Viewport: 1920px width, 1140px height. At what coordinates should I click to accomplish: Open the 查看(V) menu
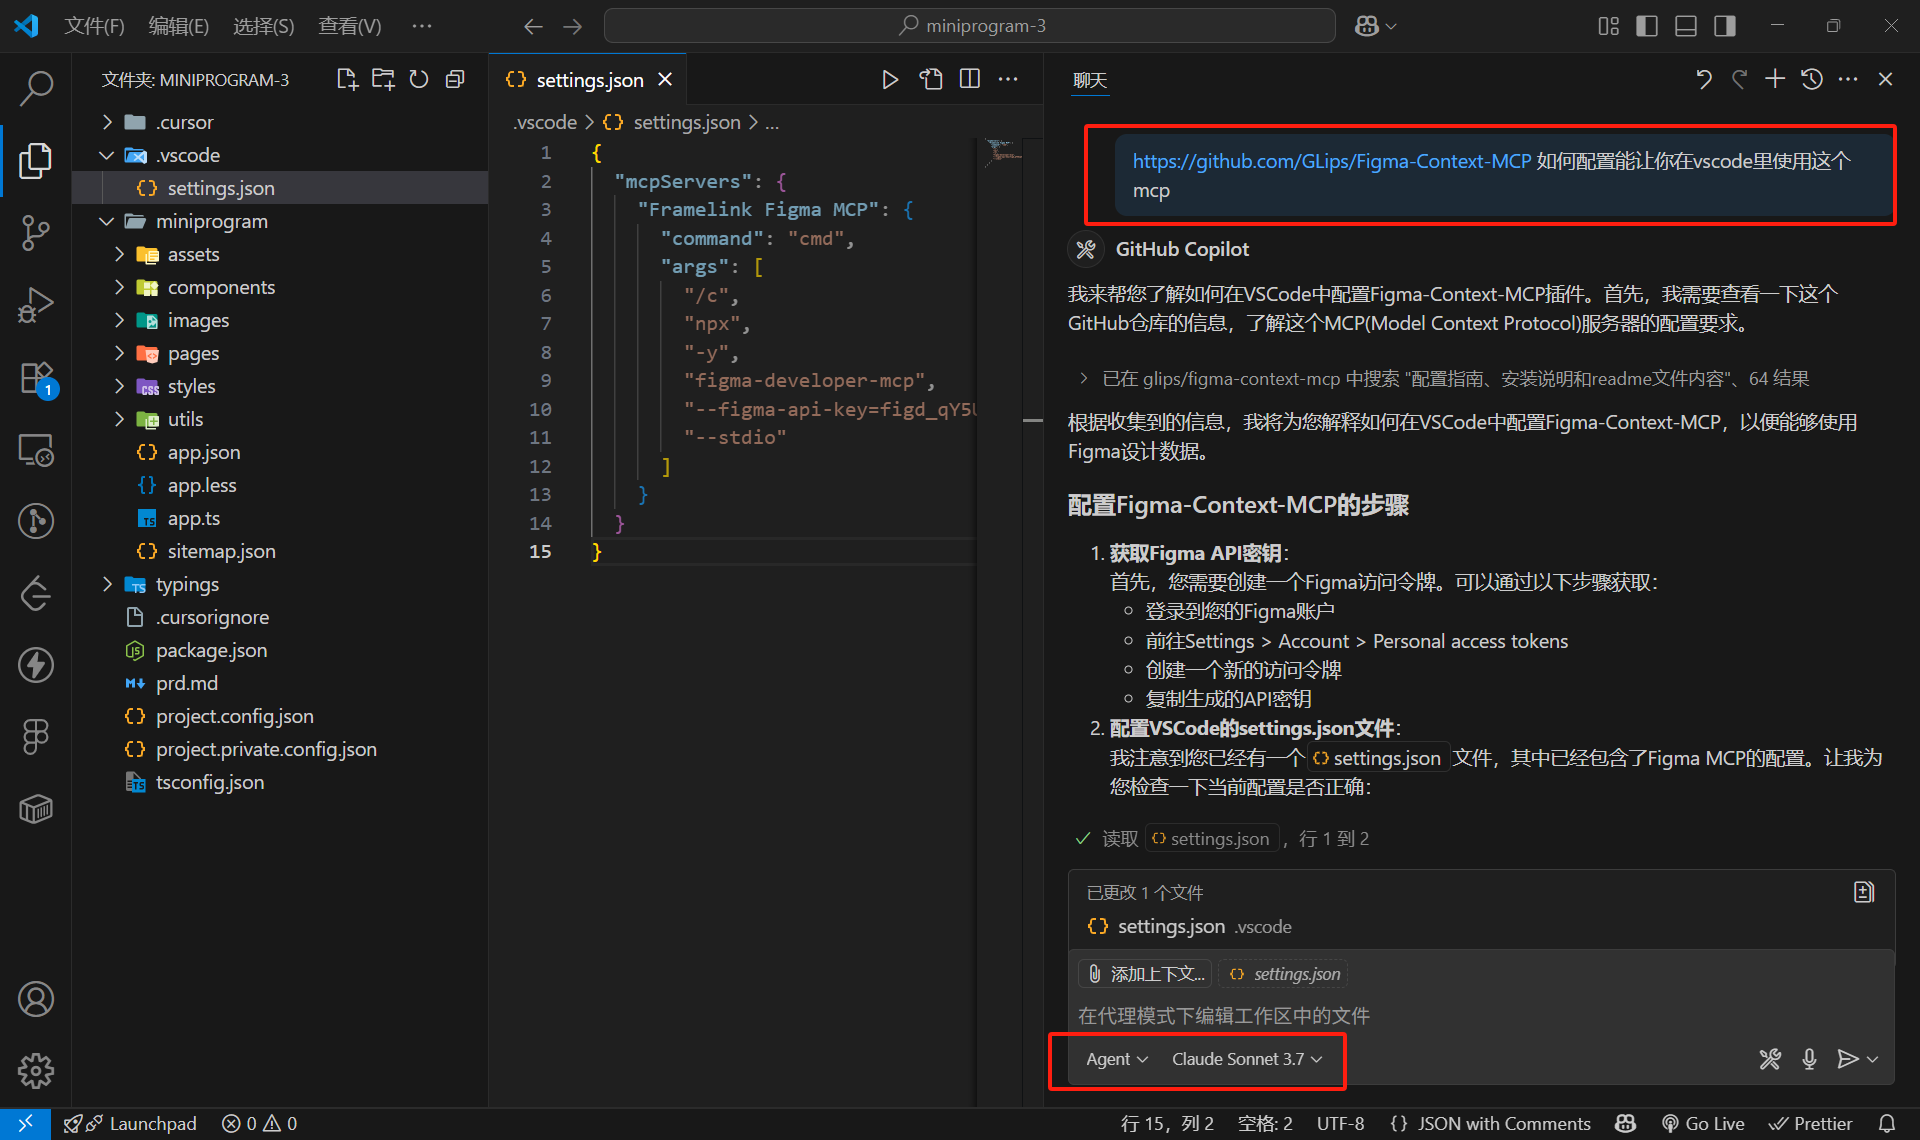(350, 26)
